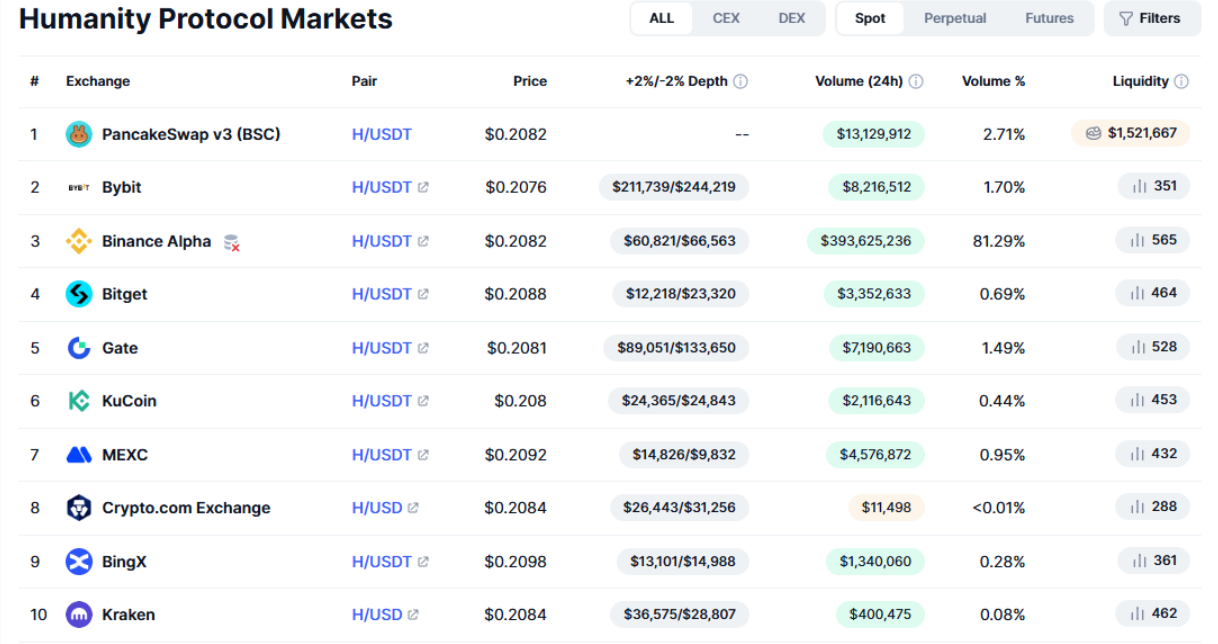Click the PancakeSwap v3 exchange logo

click(79, 134)
